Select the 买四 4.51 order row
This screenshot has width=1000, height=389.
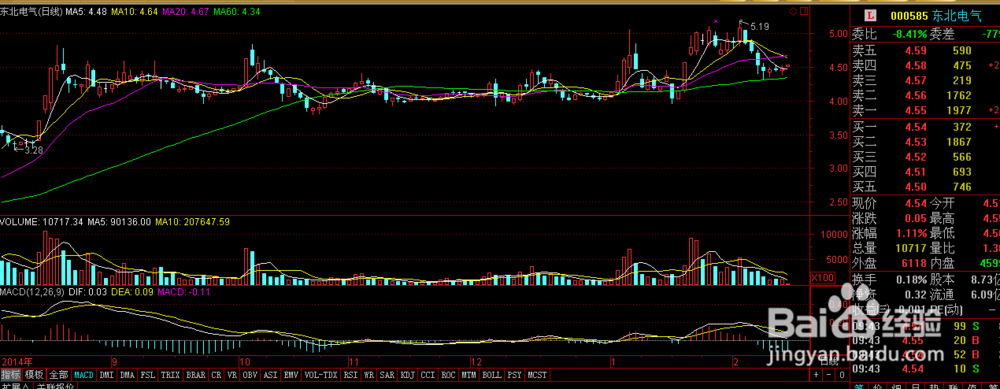(x=926, y=172)
